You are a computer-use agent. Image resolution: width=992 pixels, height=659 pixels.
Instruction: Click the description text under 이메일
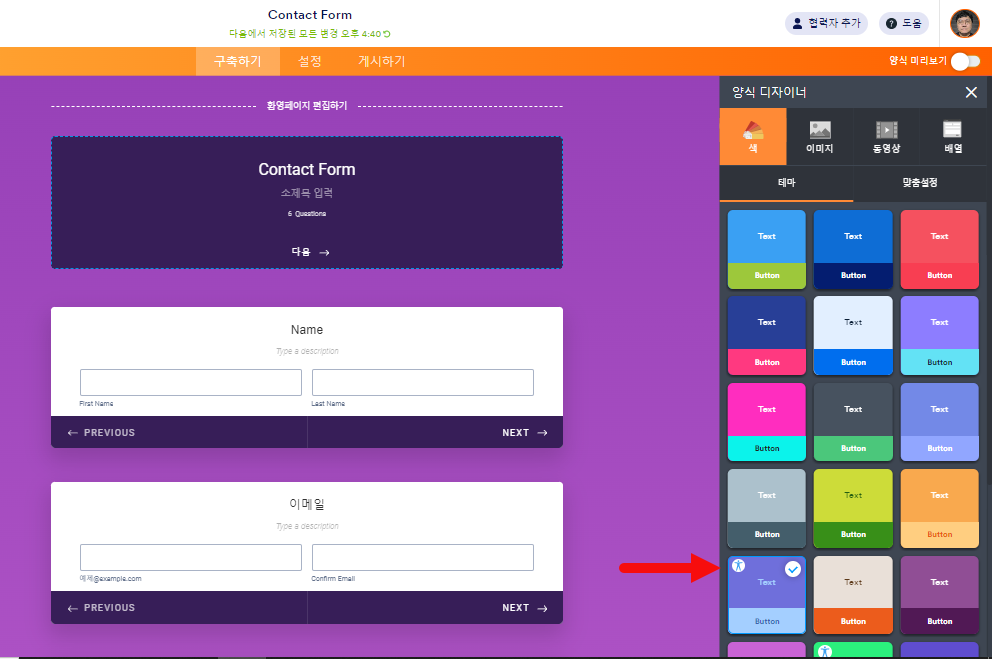307,526
